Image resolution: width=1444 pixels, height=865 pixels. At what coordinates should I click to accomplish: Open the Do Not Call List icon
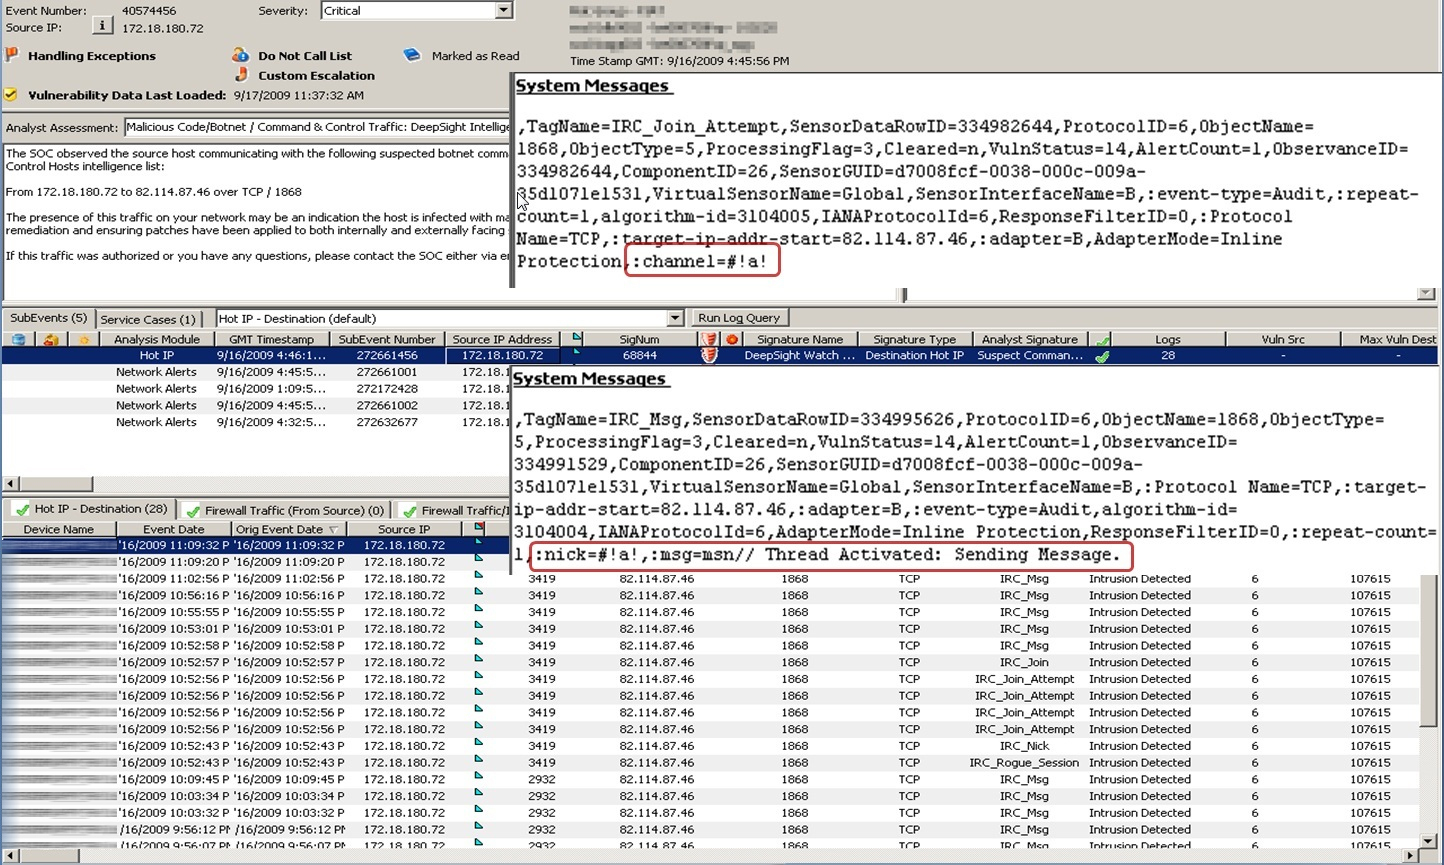coord(240,55)
